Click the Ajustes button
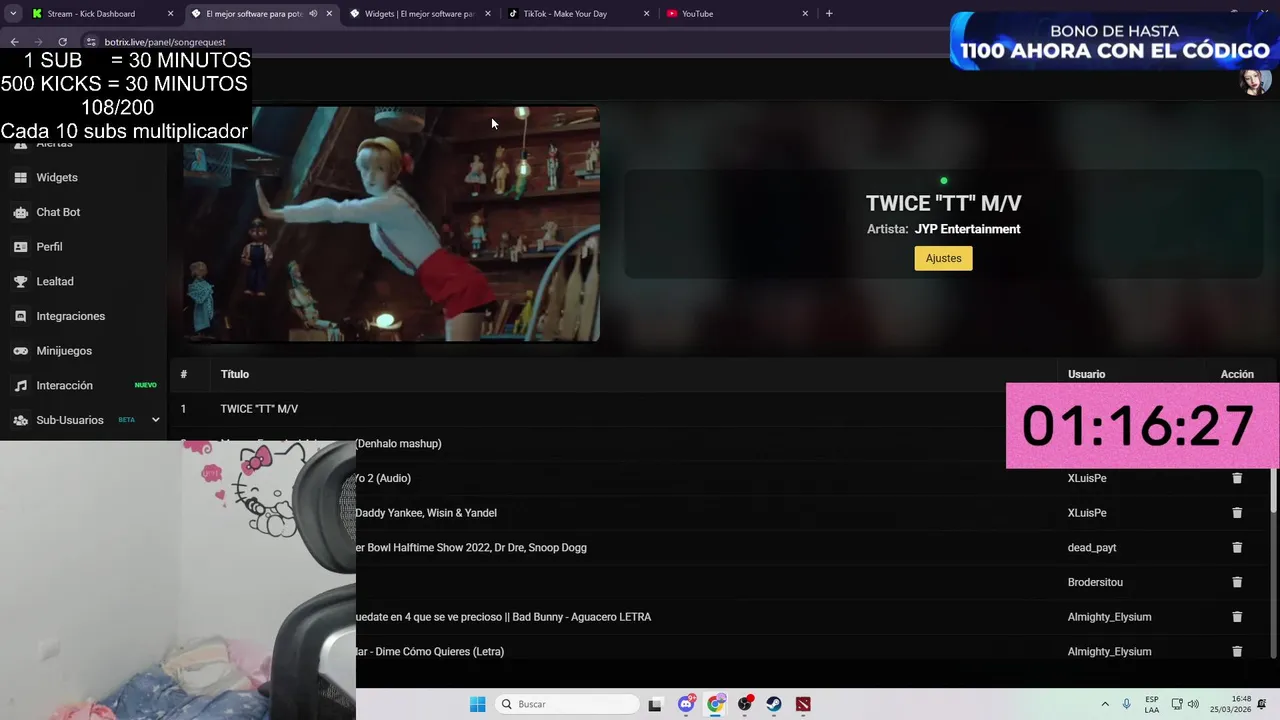The width and height of the screenshot is (1280, 720). click(x=943, y=258)
